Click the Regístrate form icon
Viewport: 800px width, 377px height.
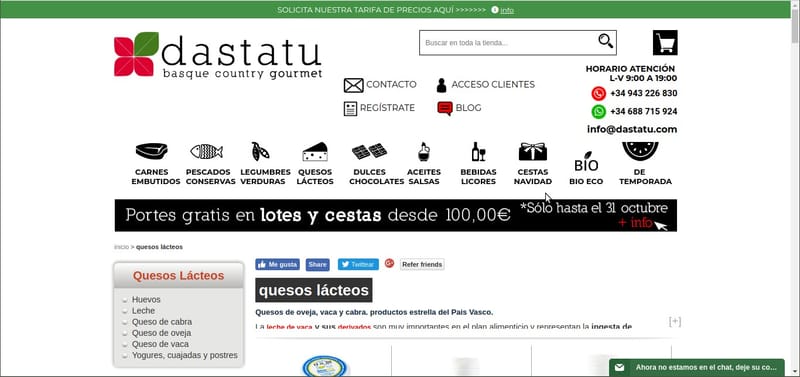tap(350, 108)
